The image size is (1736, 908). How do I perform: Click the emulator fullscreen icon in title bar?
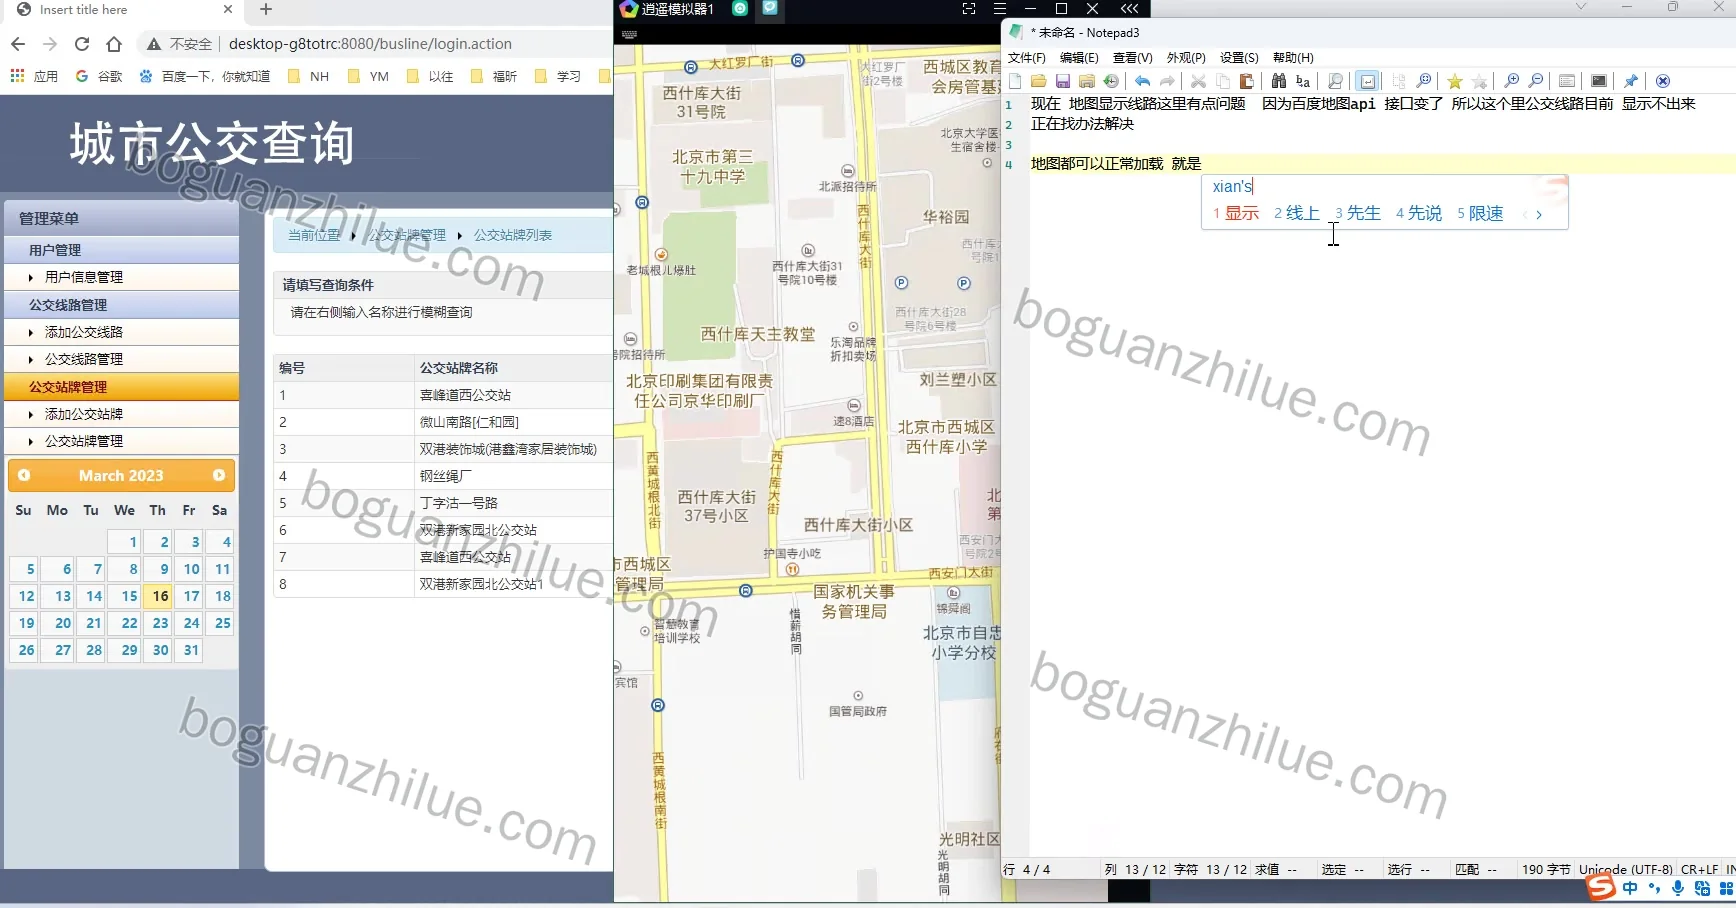(x=969, y=9)
